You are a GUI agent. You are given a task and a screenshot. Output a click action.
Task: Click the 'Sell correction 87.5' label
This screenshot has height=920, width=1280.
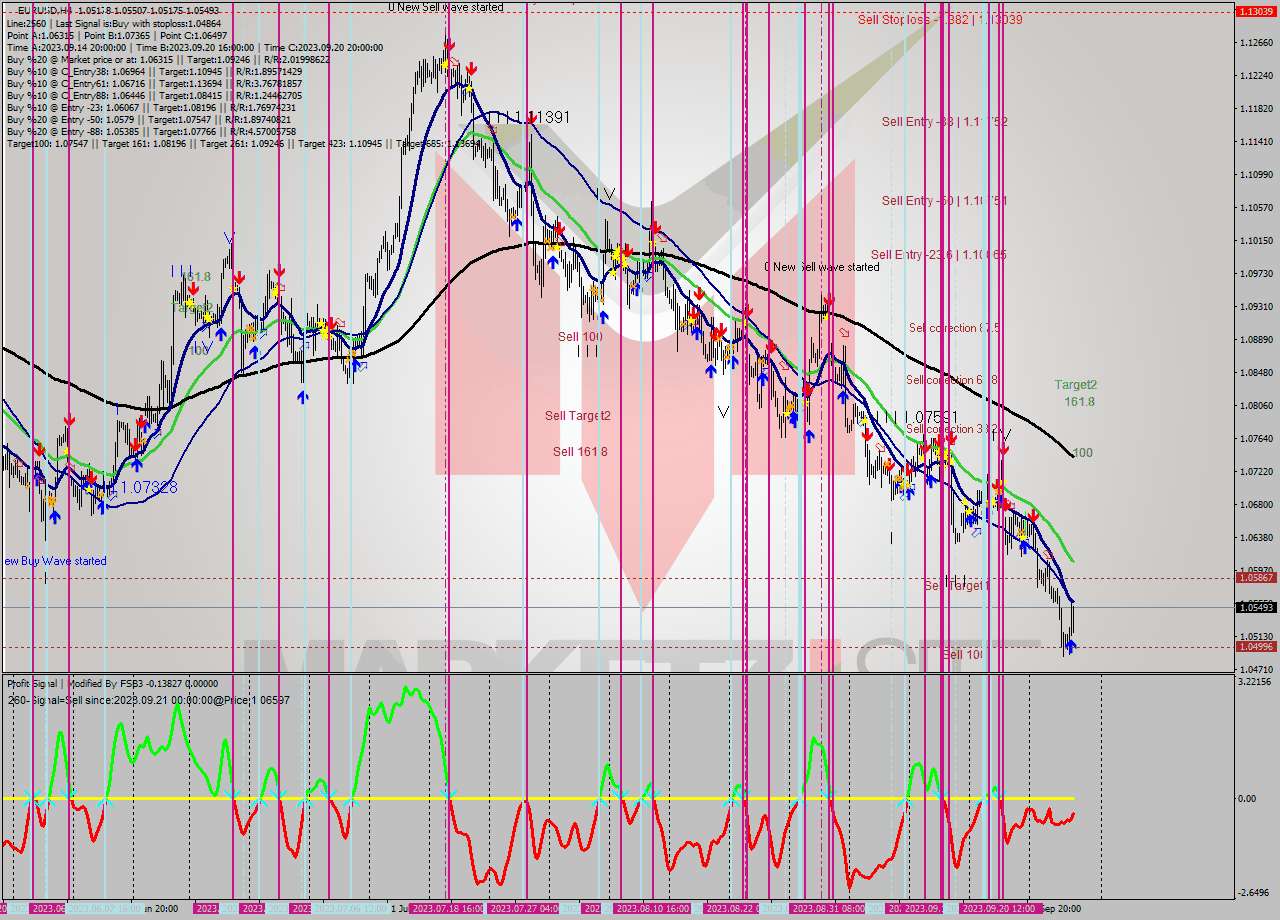954,328
